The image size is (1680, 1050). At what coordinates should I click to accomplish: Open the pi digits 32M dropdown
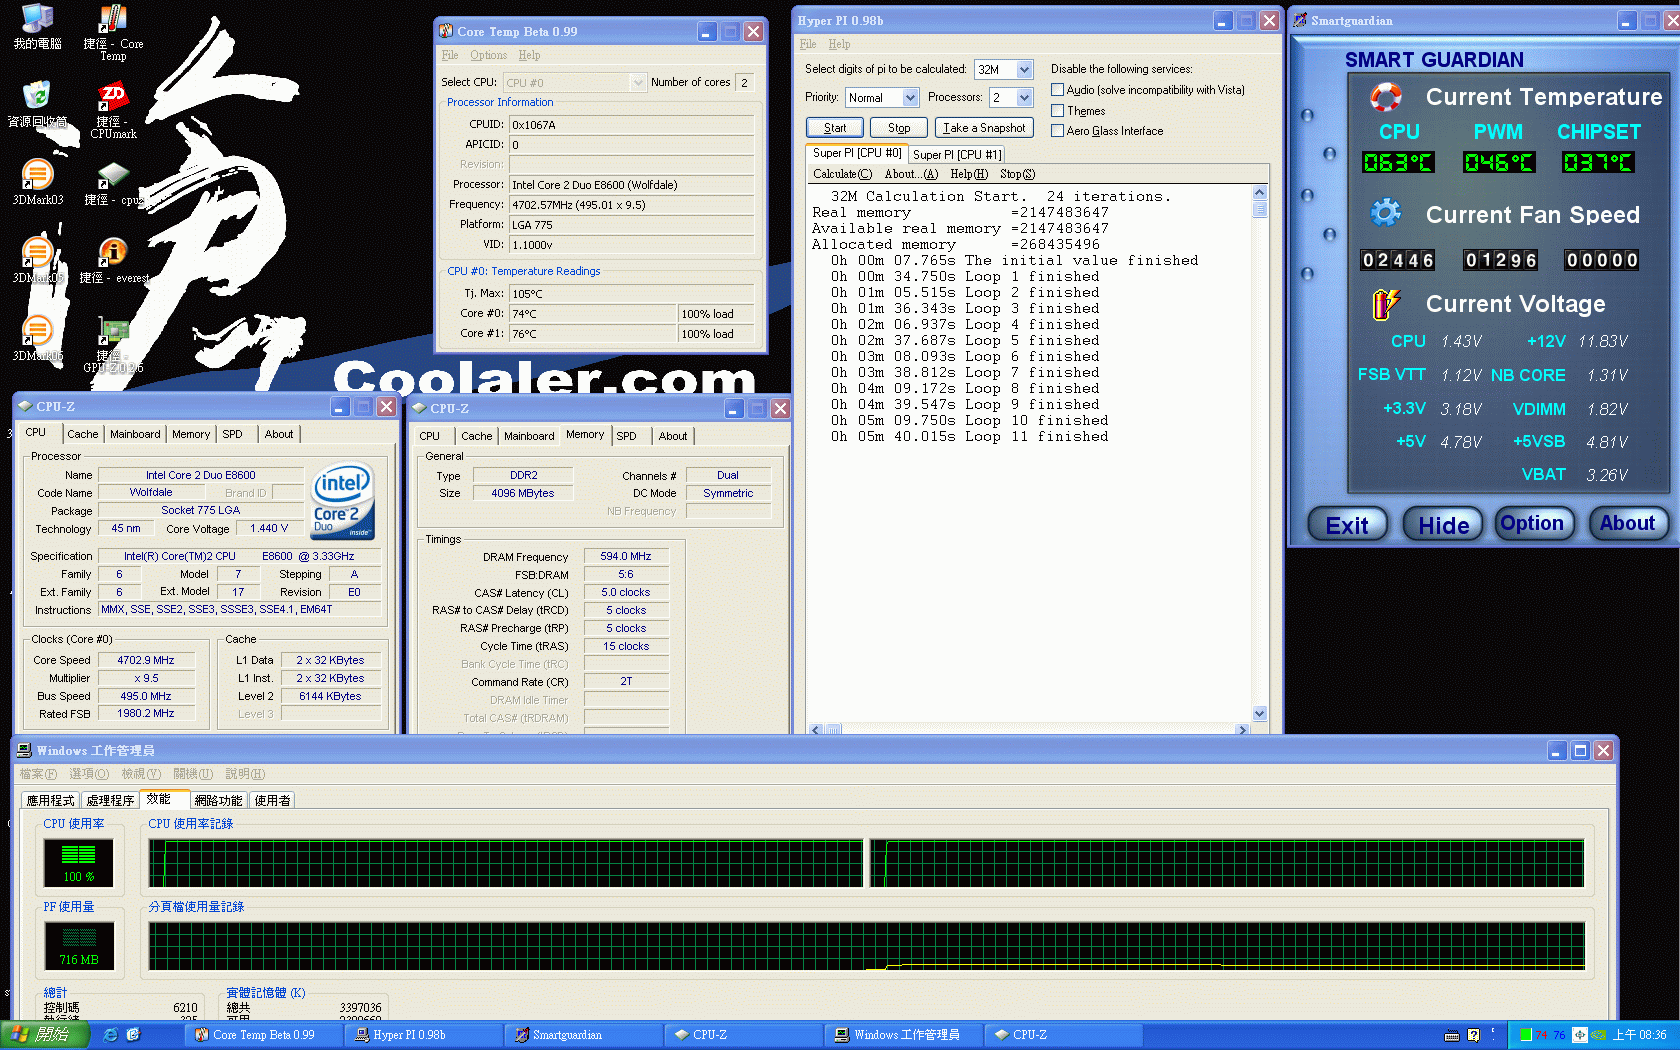1024,69
